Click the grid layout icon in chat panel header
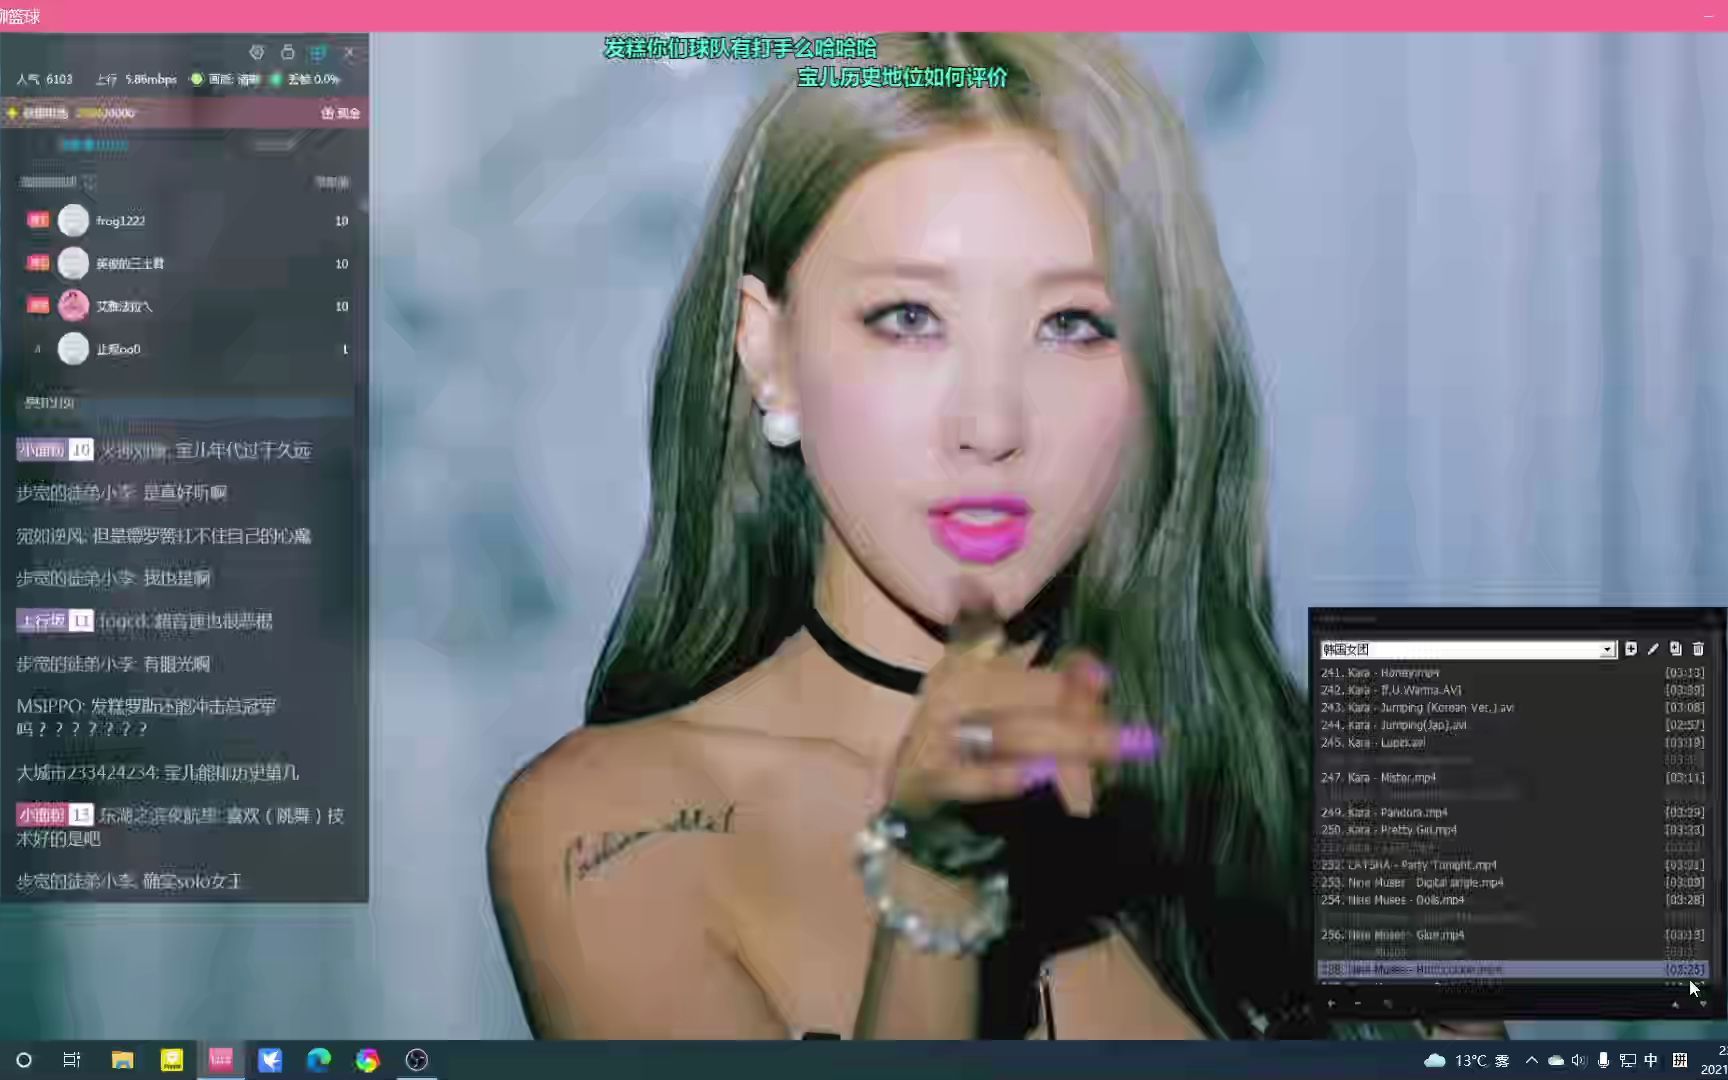1728x1080 pixels. pos(318,52)
